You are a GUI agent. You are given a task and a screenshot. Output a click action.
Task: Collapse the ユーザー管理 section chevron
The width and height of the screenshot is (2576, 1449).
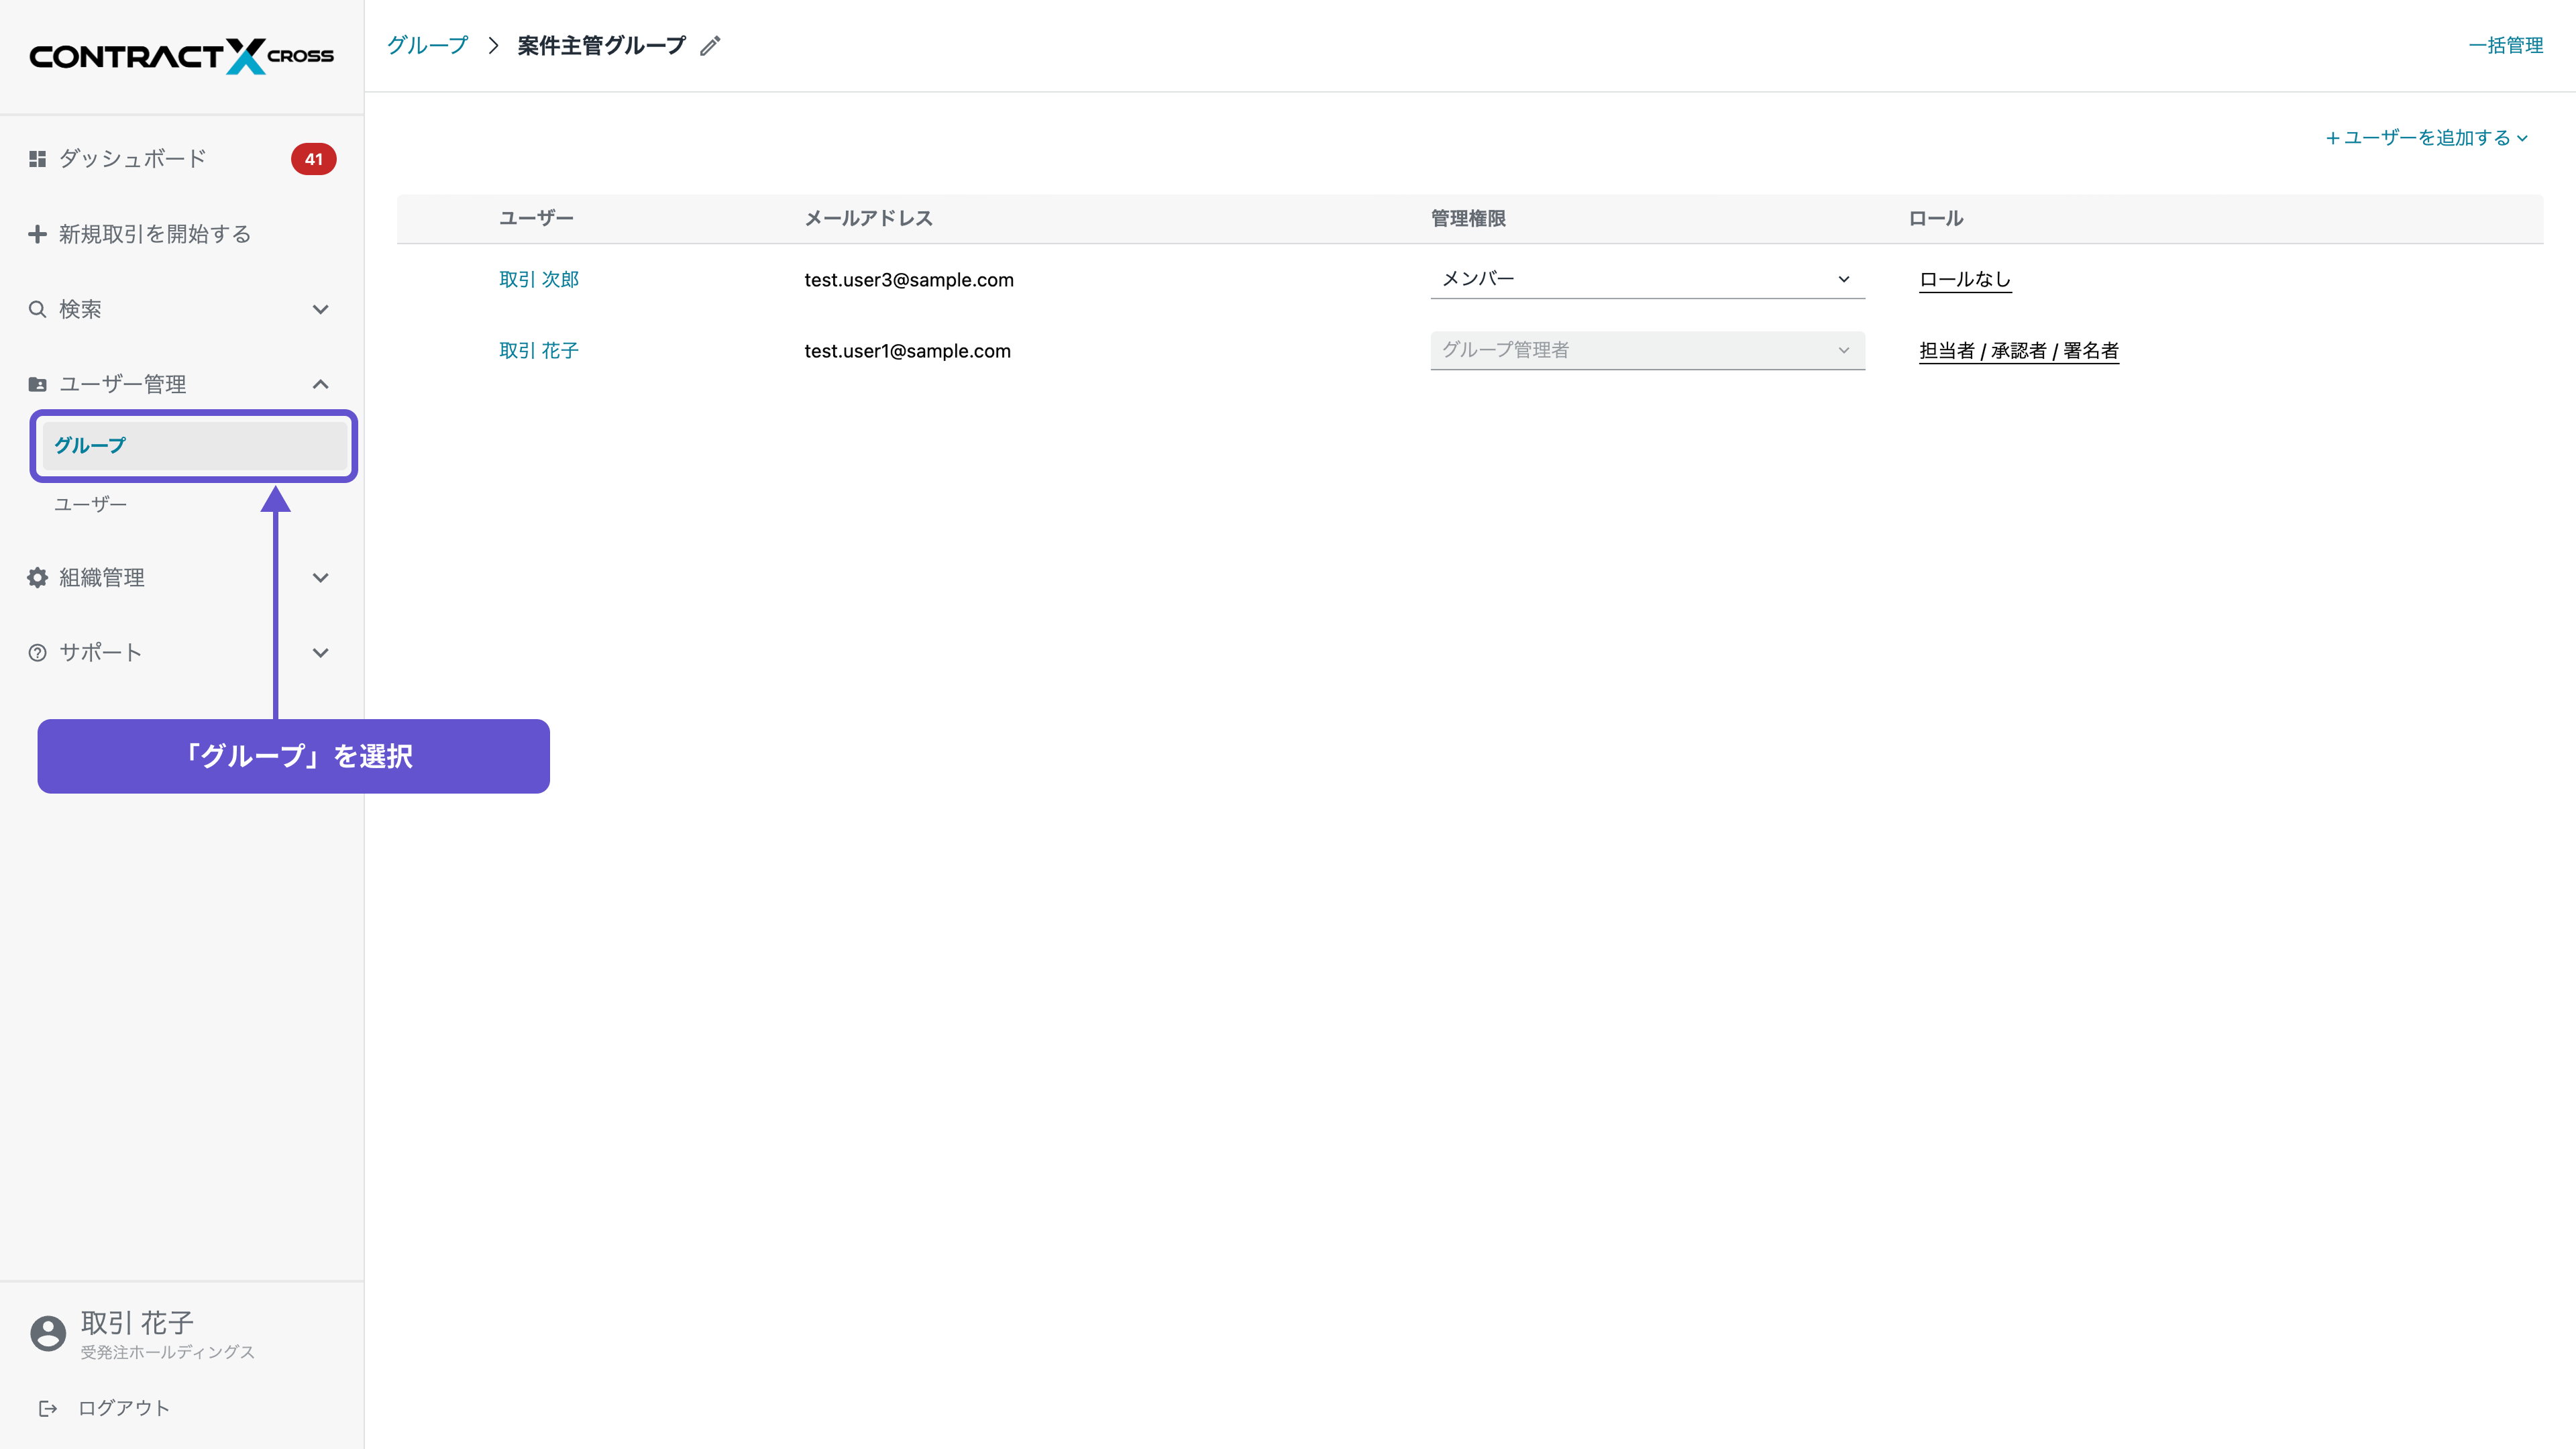pos(320,384)
